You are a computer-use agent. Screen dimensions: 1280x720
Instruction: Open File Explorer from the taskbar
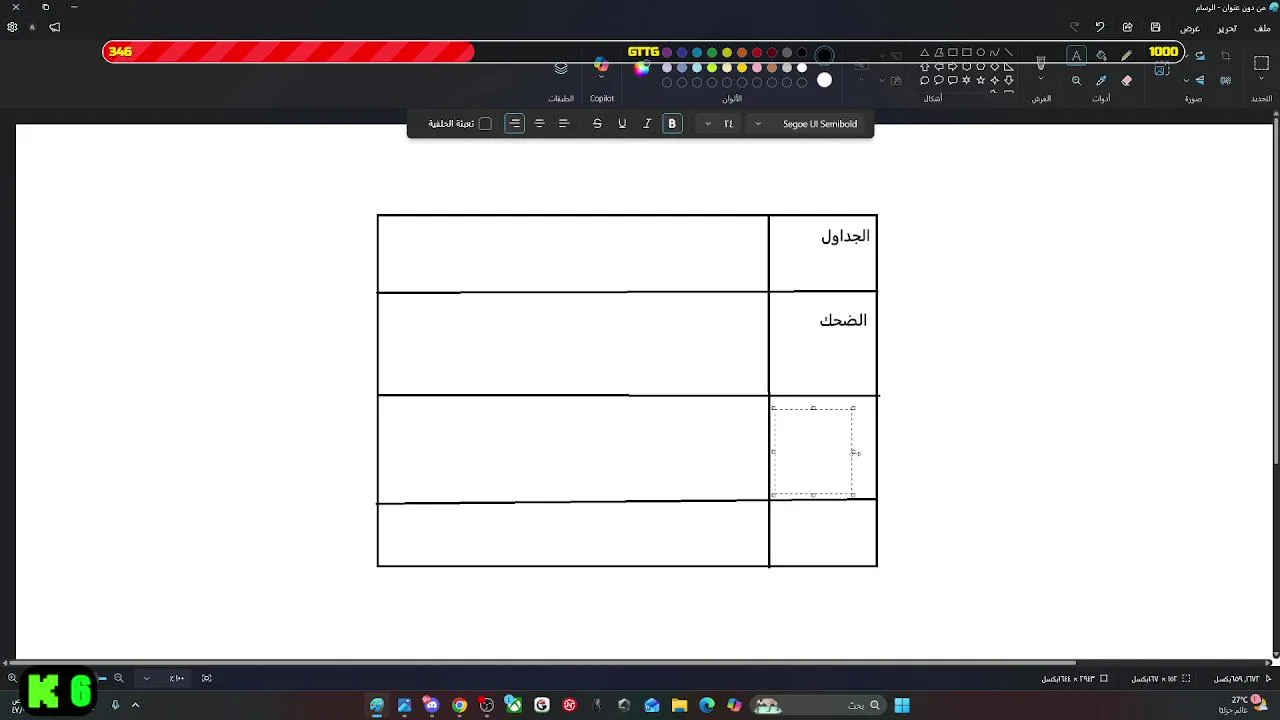(679, 705)
